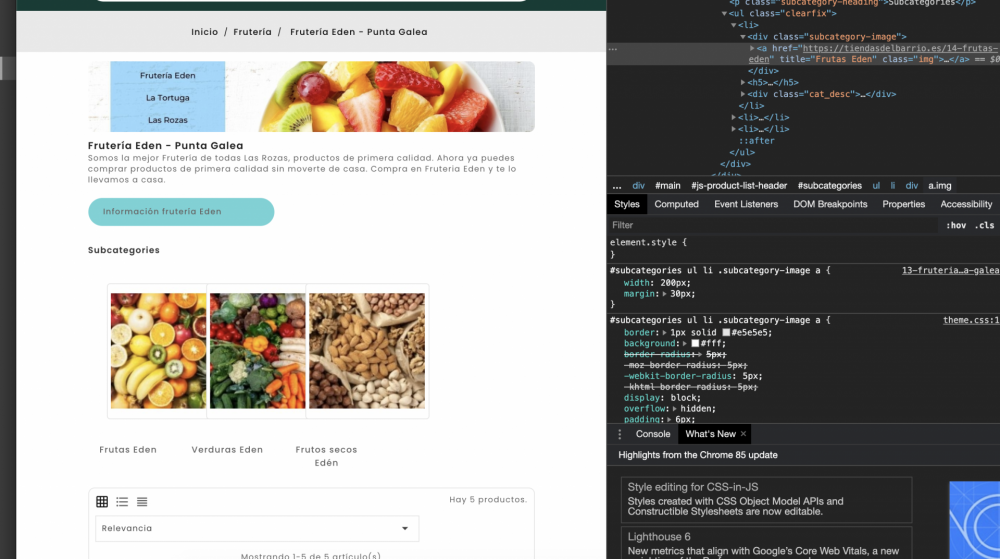This screenshot has width=1000, height=559.
Task: Open the Accessibility tab
Action: [x=966, y=205]
